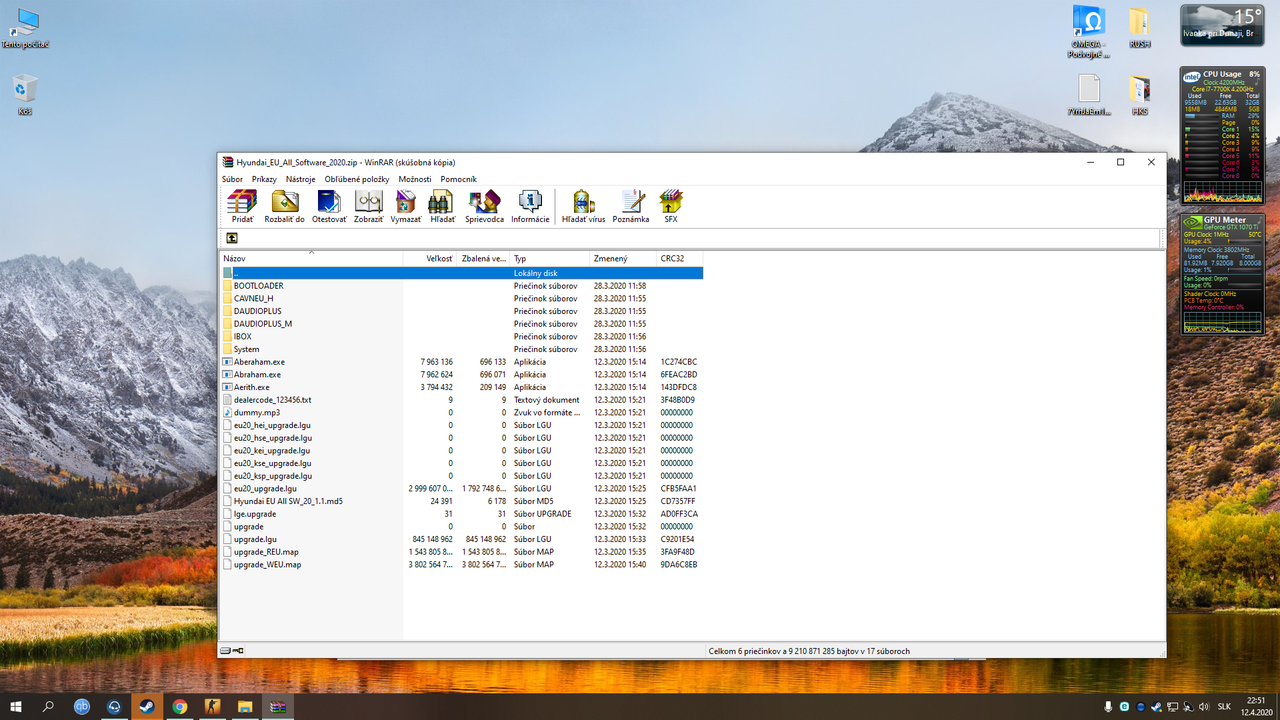The height and width of the screenshot is (720, 1280).
Task: Open the Súbor menu
Action: (x=232, y=179)
